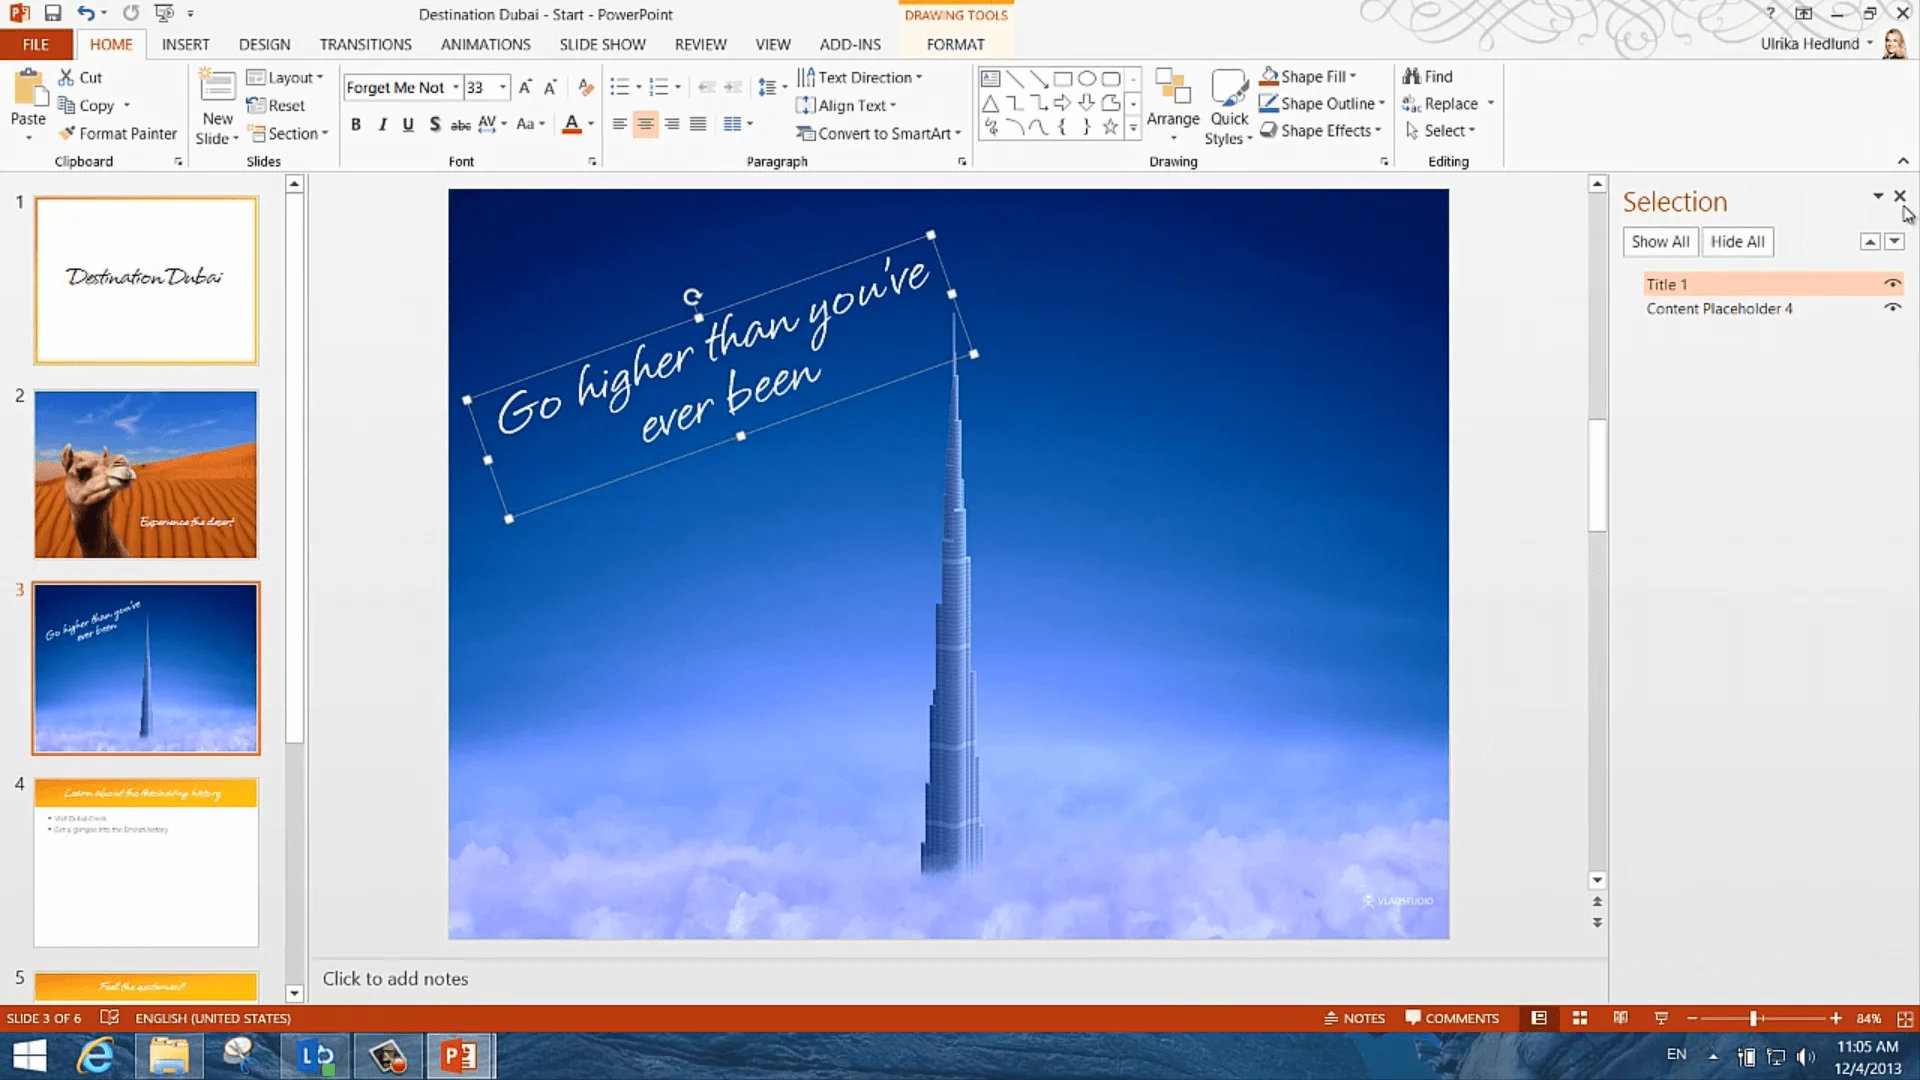Switch to Drawing Tools Format tab
The width and height of the screenshot is (1920, 1080).
955,44
